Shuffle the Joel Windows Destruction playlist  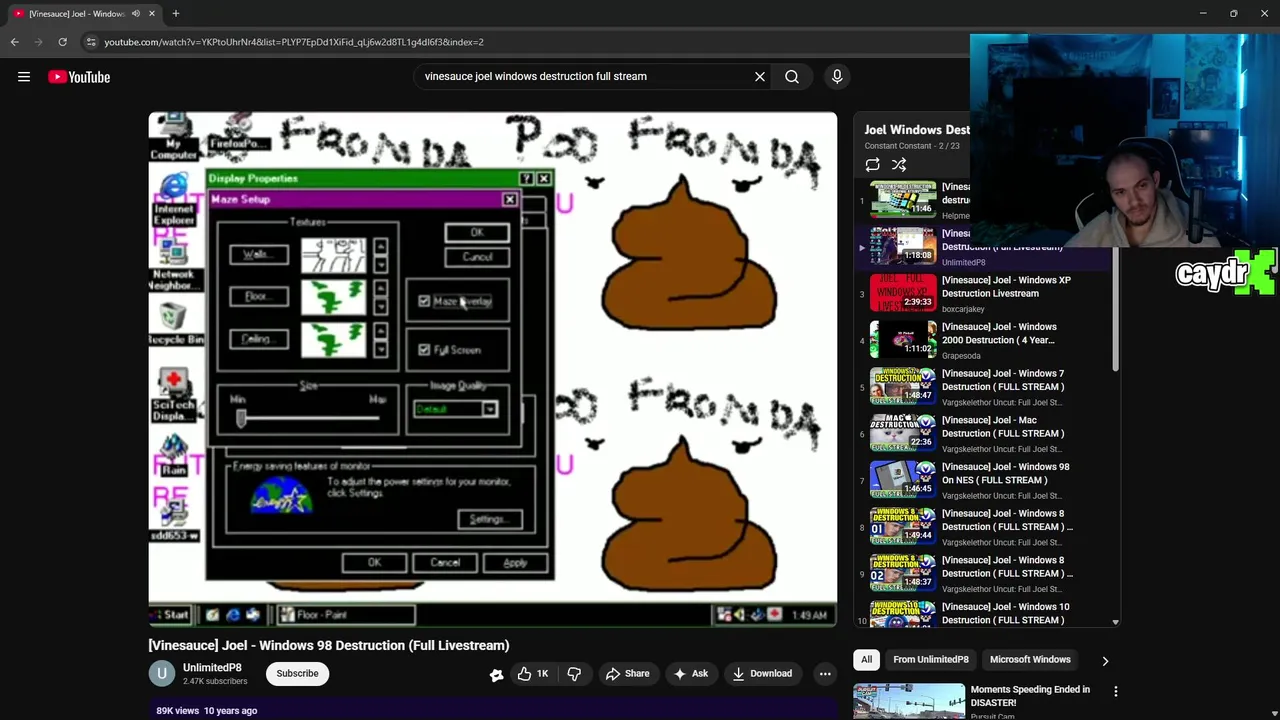point(899,165)
